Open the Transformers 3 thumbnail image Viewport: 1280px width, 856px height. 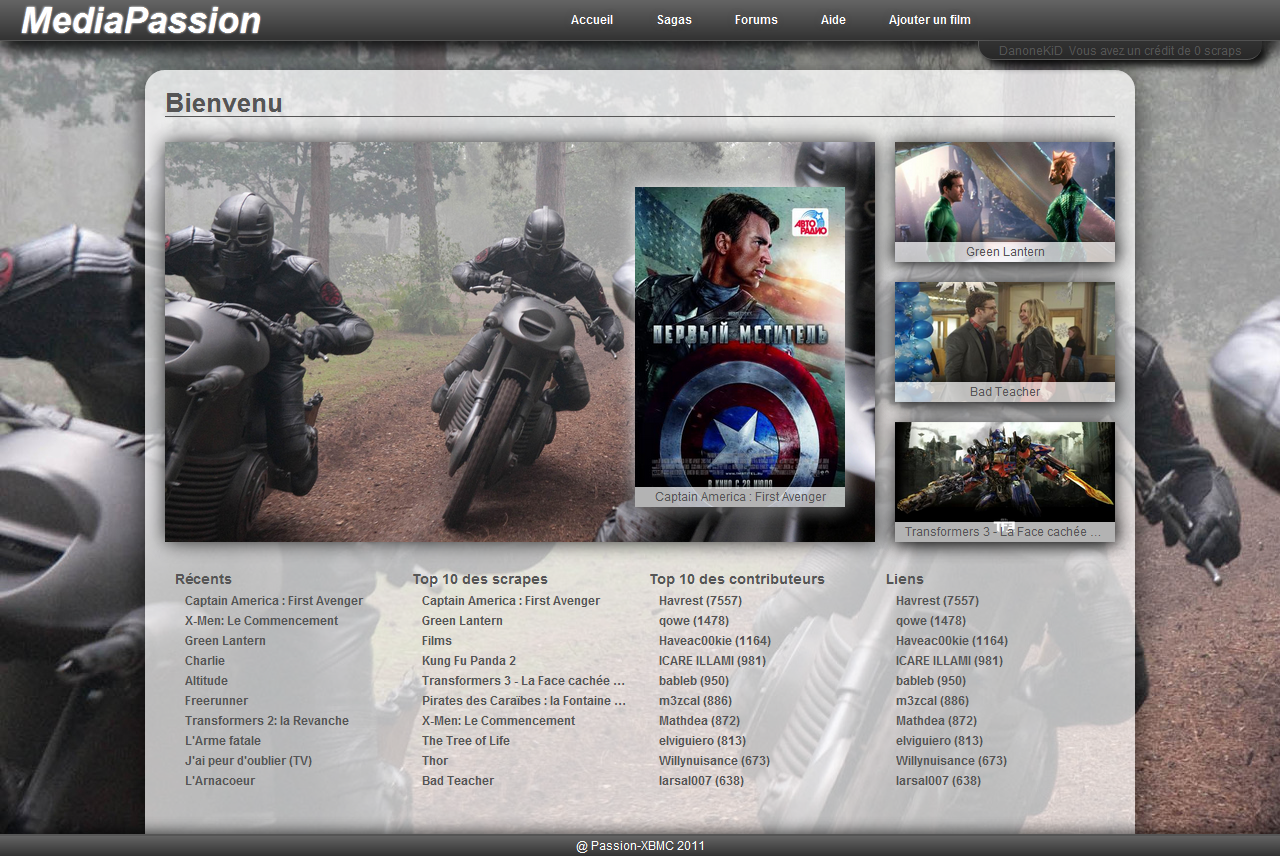click(x=1005, y=472)
